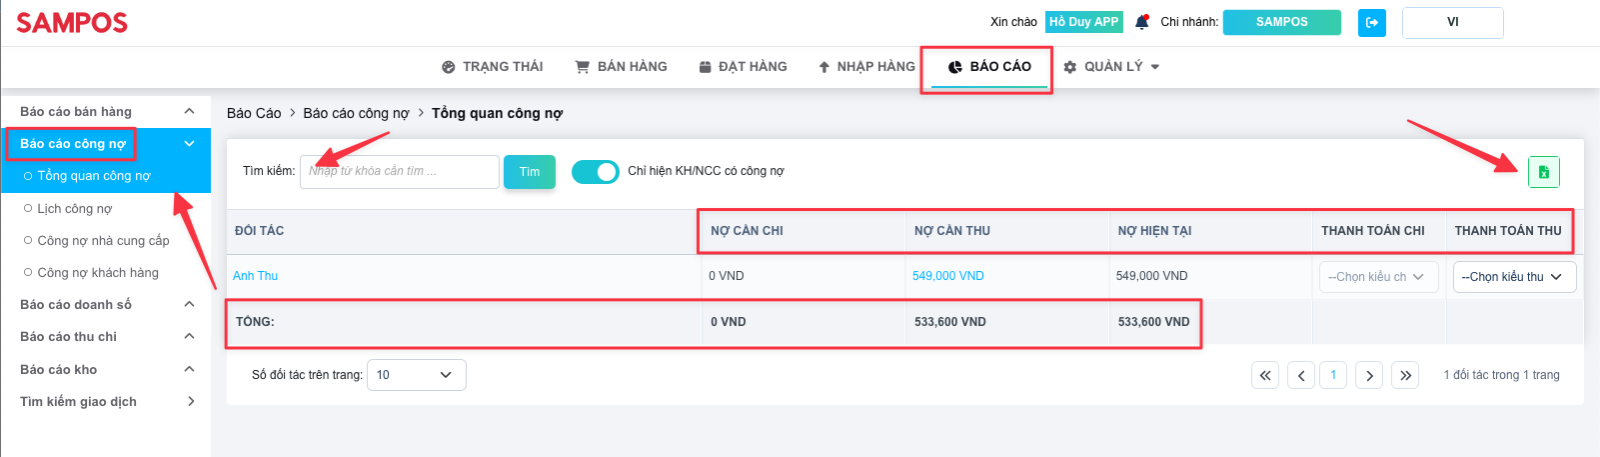Select the "Công nợ nhà cung cấp" item

tap(97, 240)
